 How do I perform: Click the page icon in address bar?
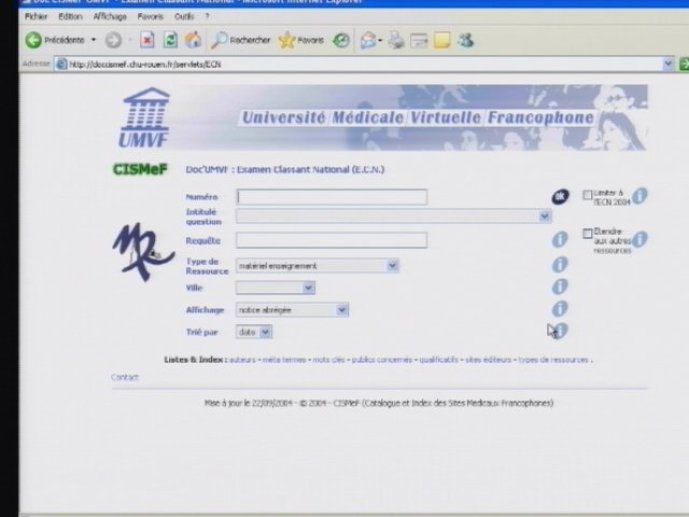(62, 65)
